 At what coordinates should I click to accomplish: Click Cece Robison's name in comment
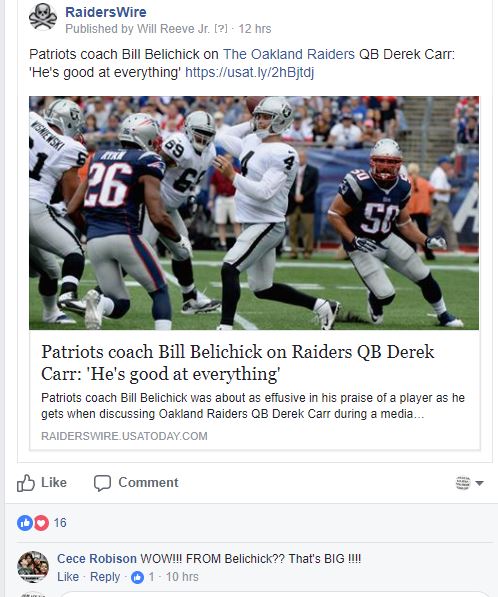pyautogui.click(x=97, y=559)
